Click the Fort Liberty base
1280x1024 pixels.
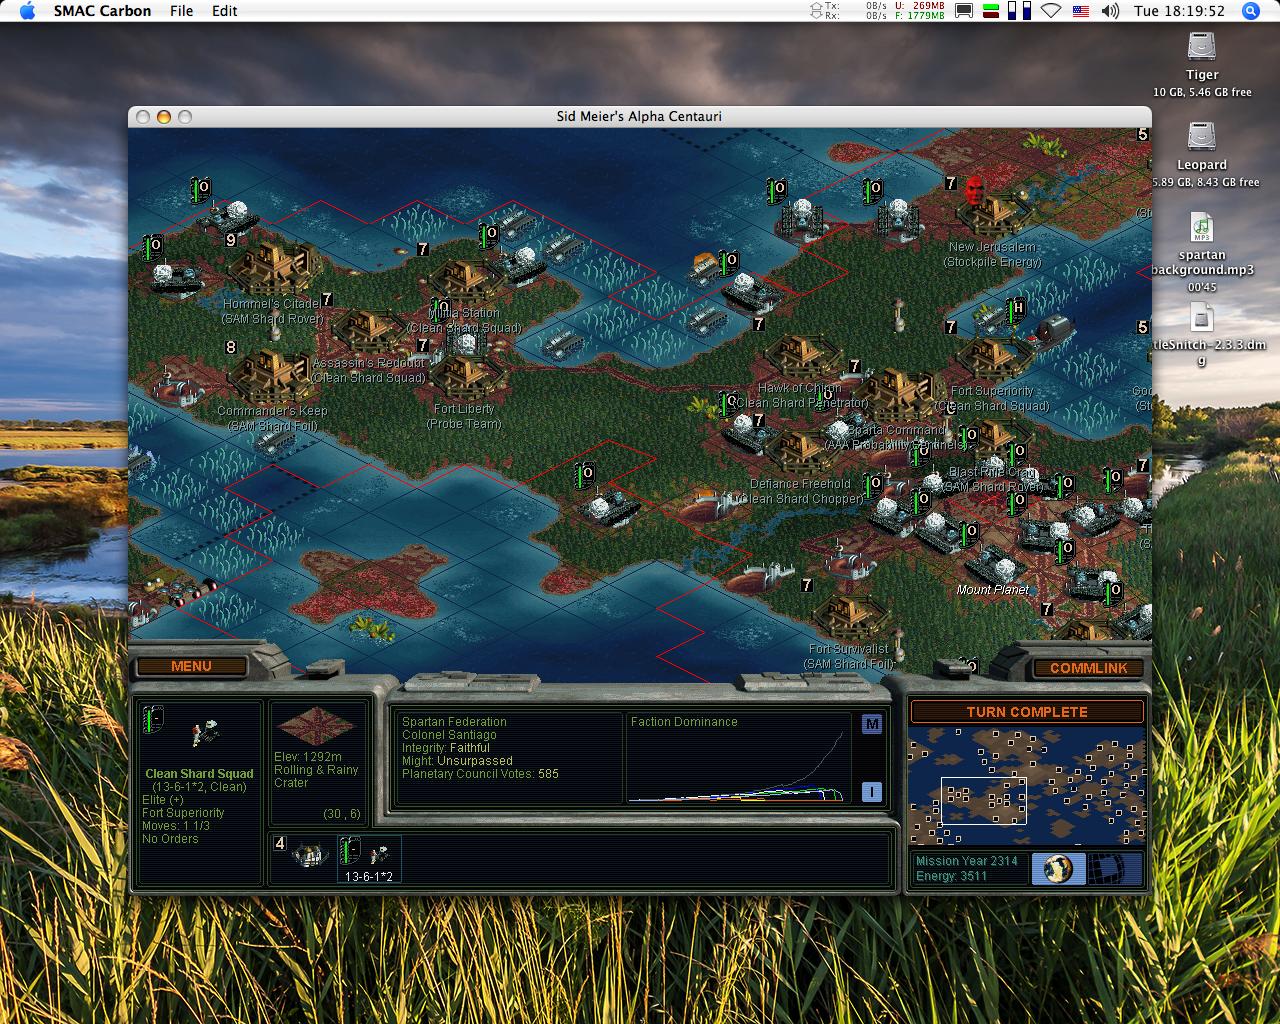[464, 375]
